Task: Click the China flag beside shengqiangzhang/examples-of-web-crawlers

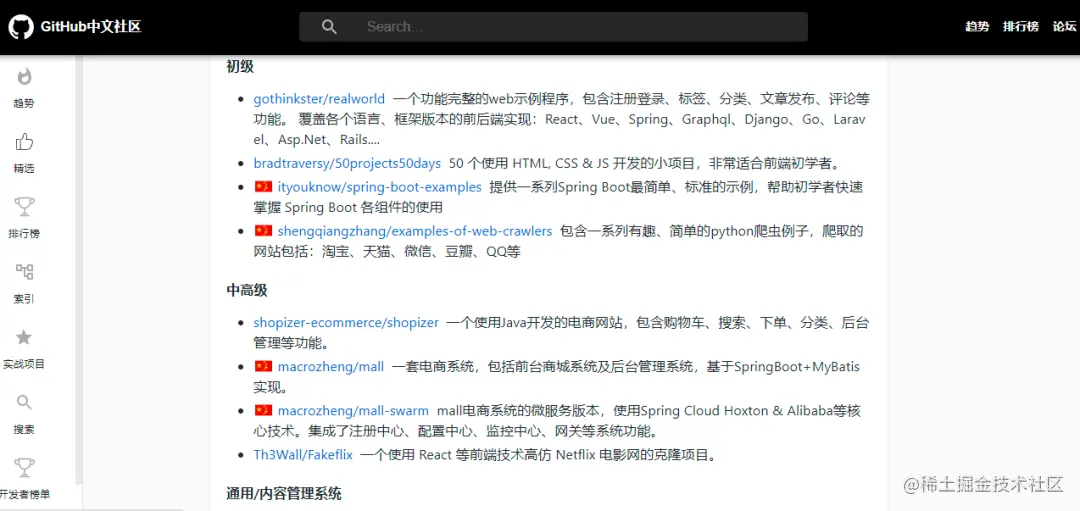Action: coord(263,231)
